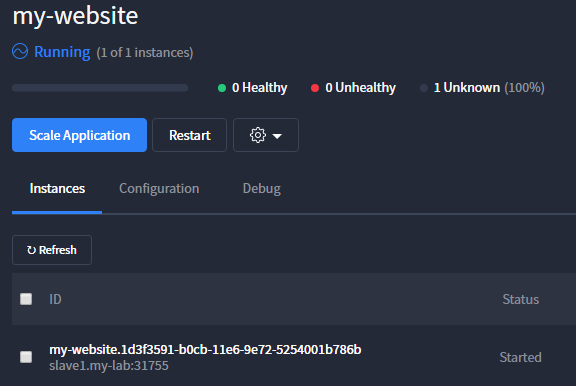
Task: Click the Started status cell
Action: 520,357
